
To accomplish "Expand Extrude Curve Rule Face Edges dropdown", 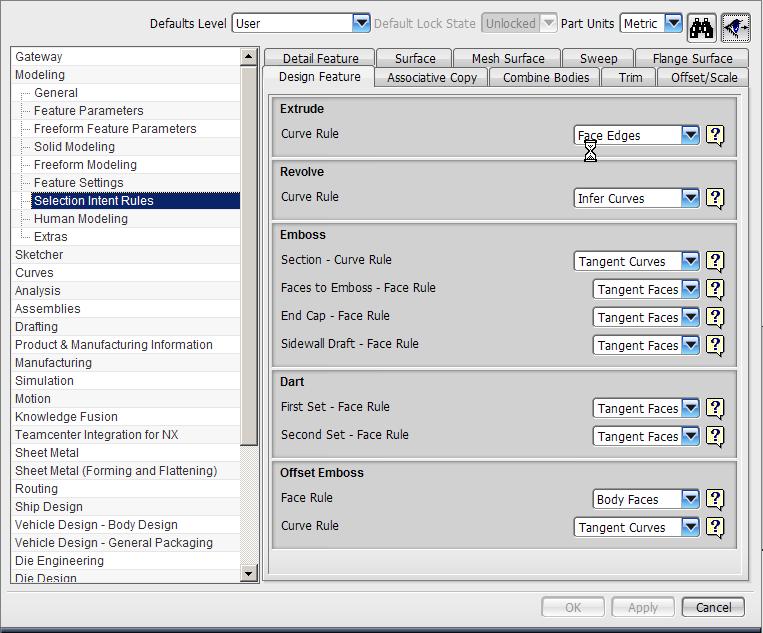I will (x=690, y=135).
